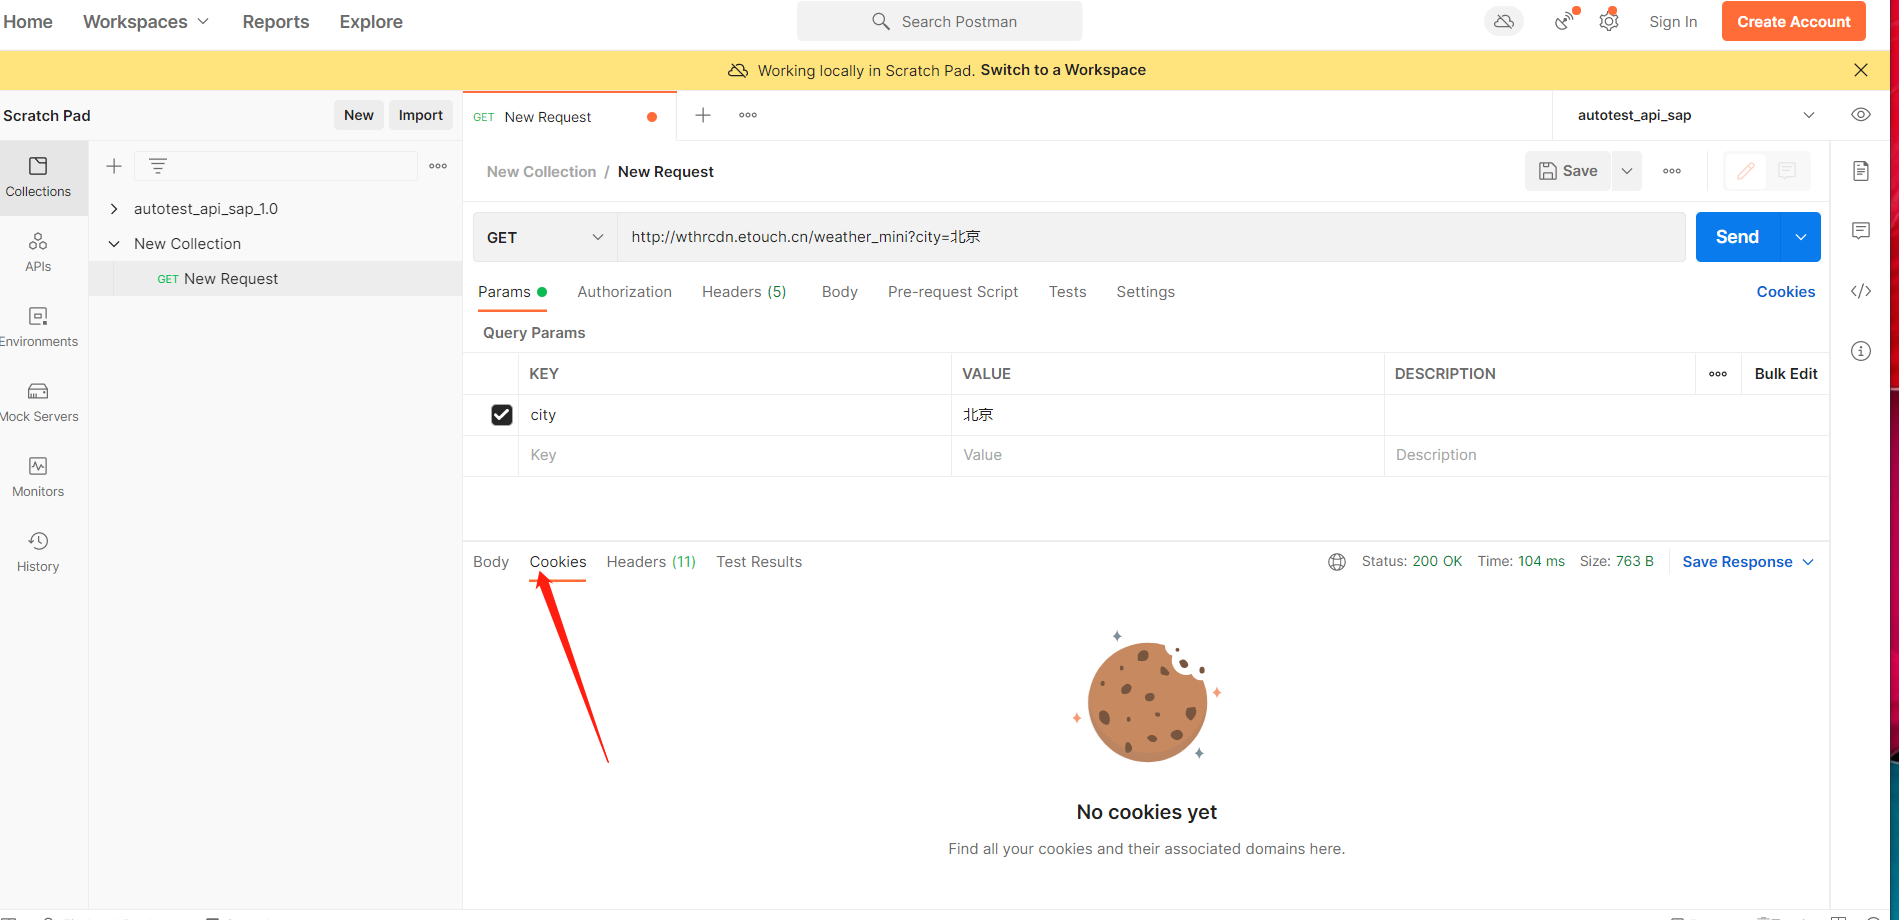
Task: Click the empty Key parameter field
Action: click(735, 455)
